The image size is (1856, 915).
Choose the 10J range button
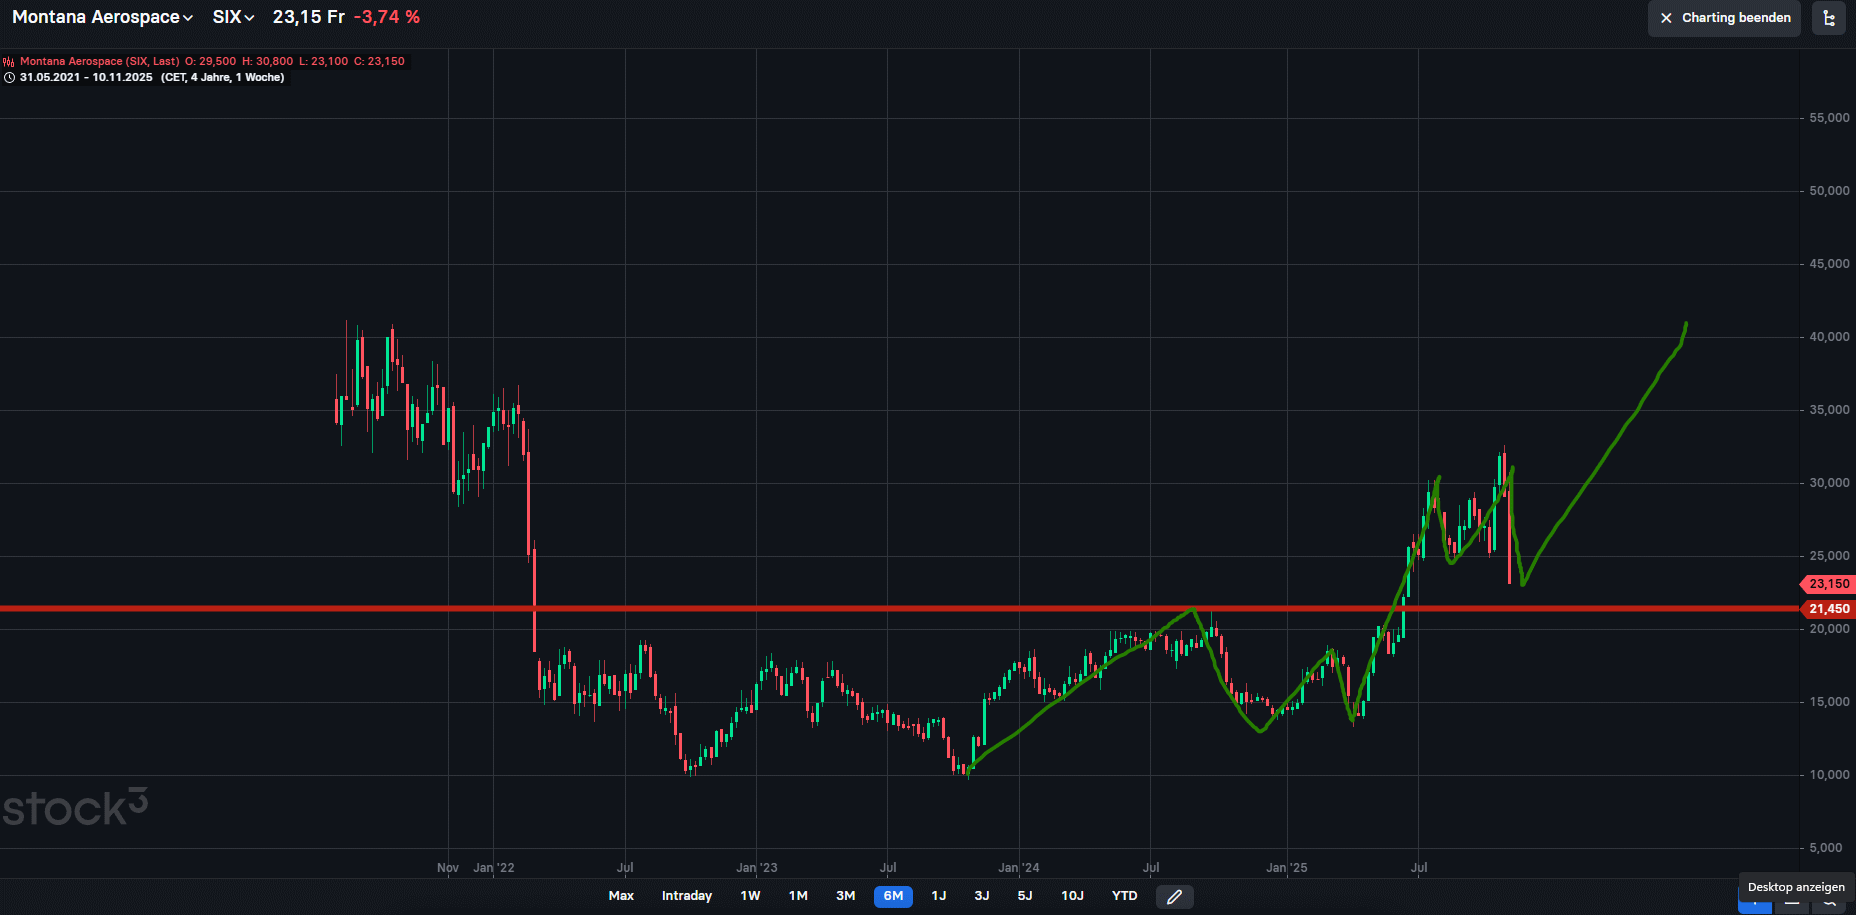pos(1072,896)
